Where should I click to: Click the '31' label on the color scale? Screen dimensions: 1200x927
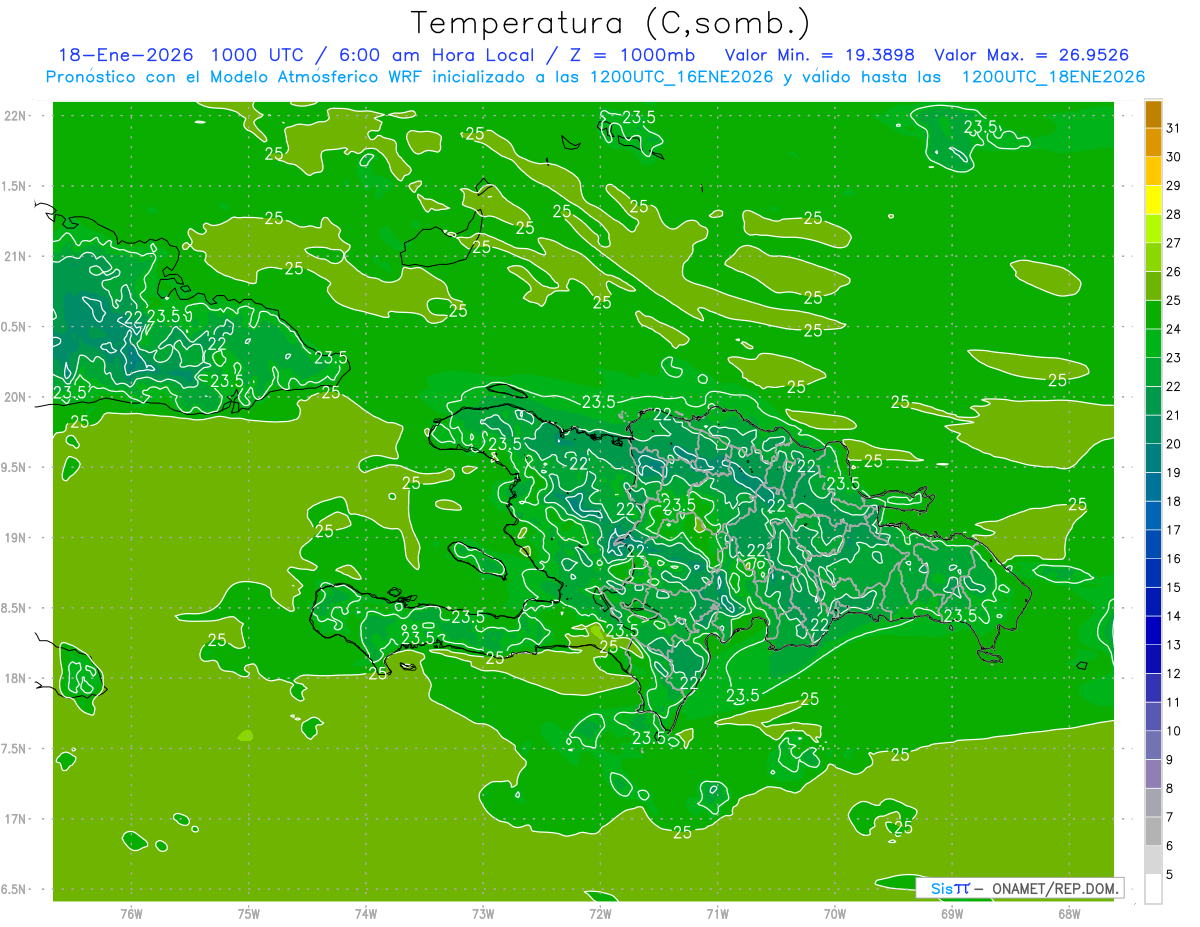[1174, 128]
